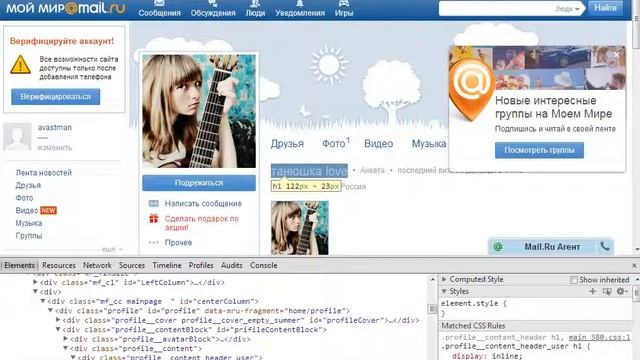Image resolution: width=640 pixels, height=360 pixels.
Task: Open the Видео profile tab
Action: [378, 144]
